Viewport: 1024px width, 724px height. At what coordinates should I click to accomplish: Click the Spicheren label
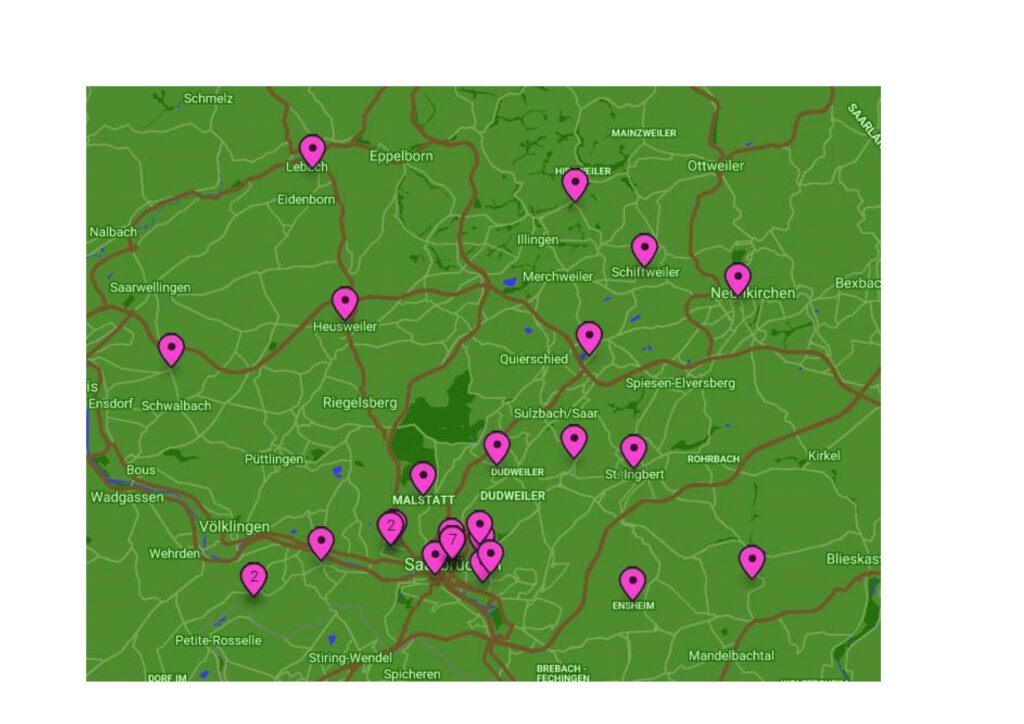[412, 674]
